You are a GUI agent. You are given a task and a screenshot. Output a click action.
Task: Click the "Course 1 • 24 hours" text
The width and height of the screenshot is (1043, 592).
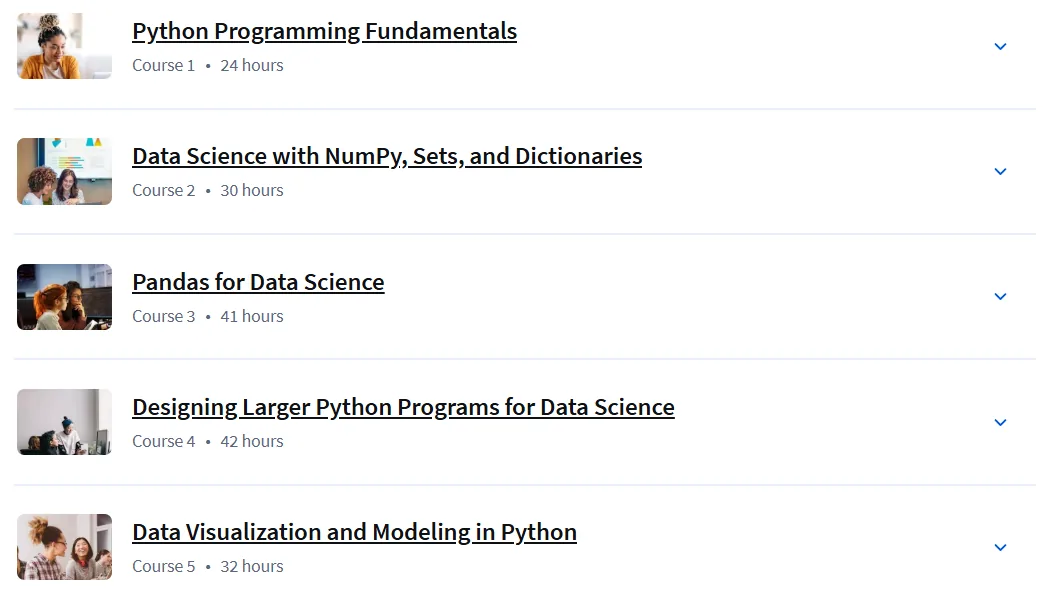(x=208, y=65)
